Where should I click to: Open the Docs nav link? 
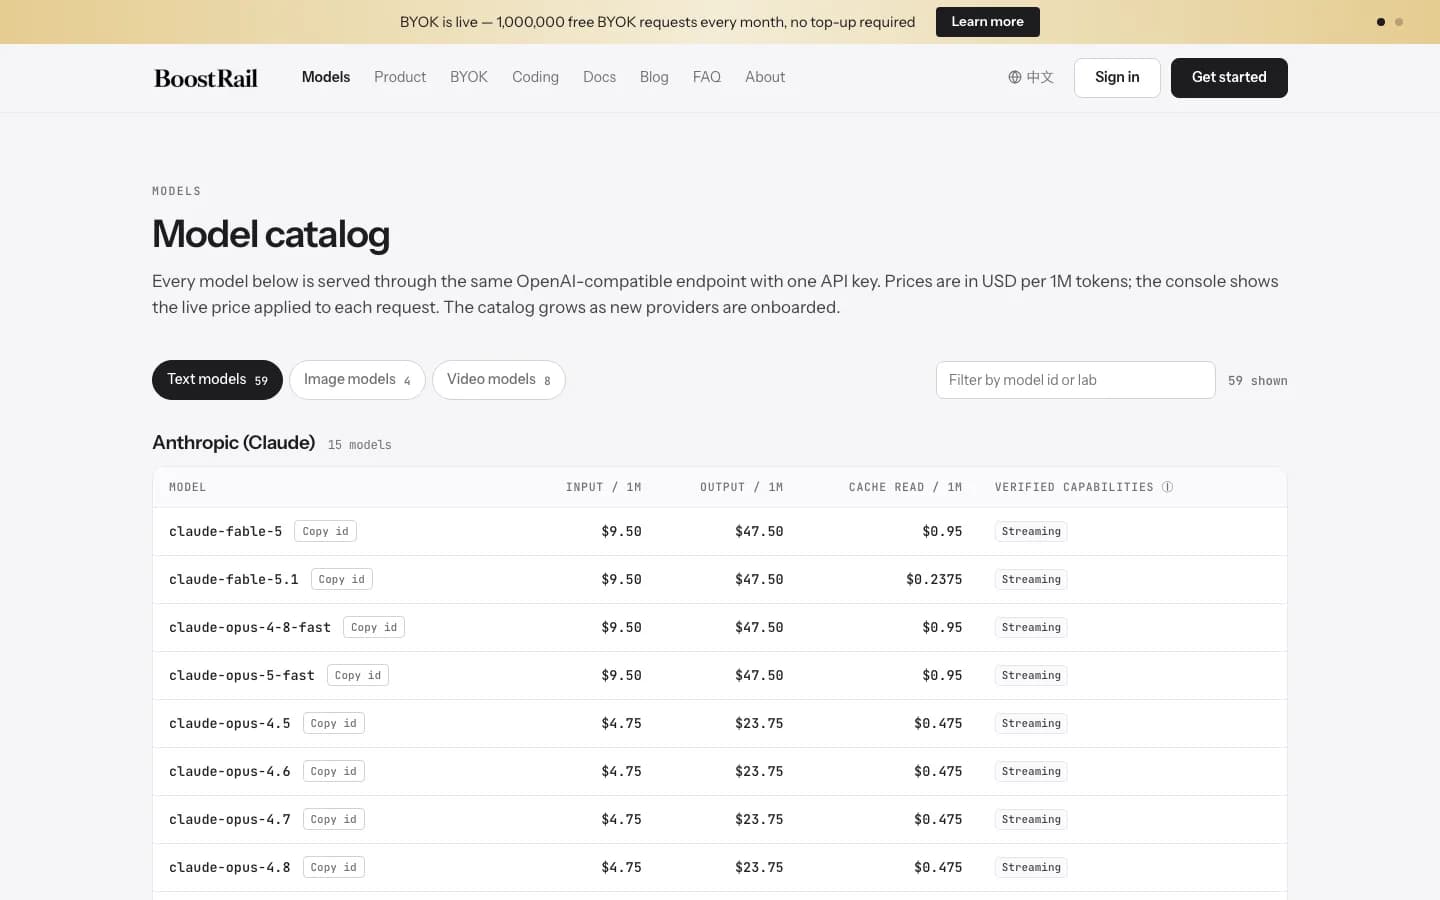coord(599,77)
